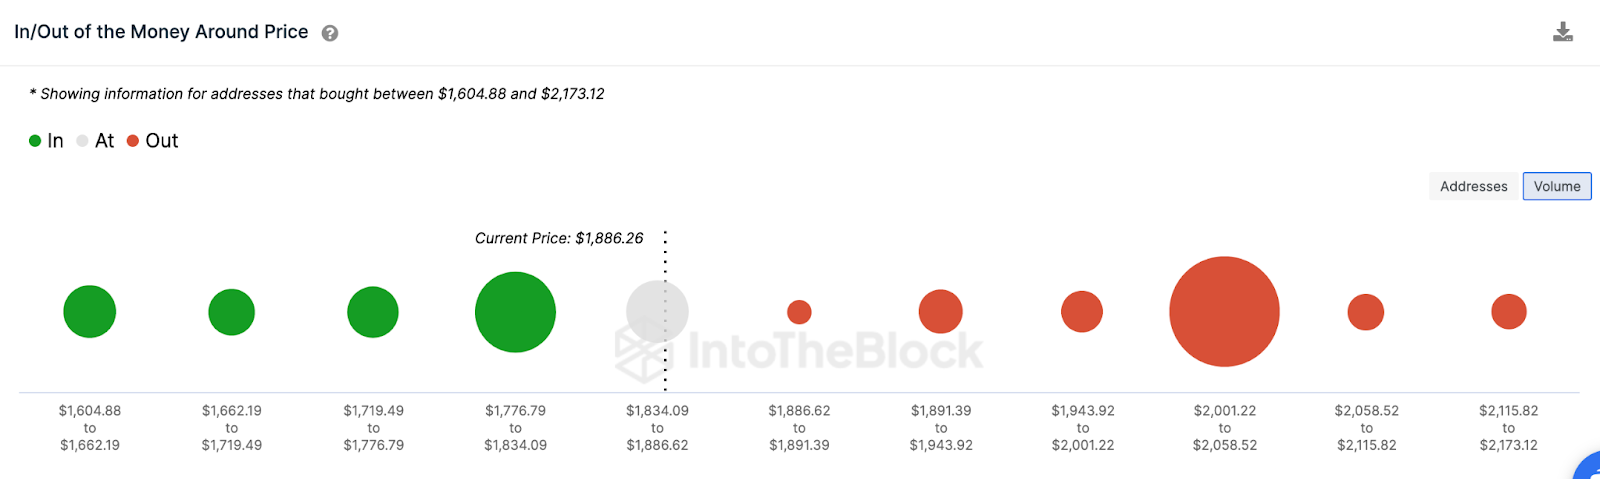The height and width of the screenshot is (479, 1600).
Task: Click the green bubble for $1,662.19 range
Action: [232, 312]
